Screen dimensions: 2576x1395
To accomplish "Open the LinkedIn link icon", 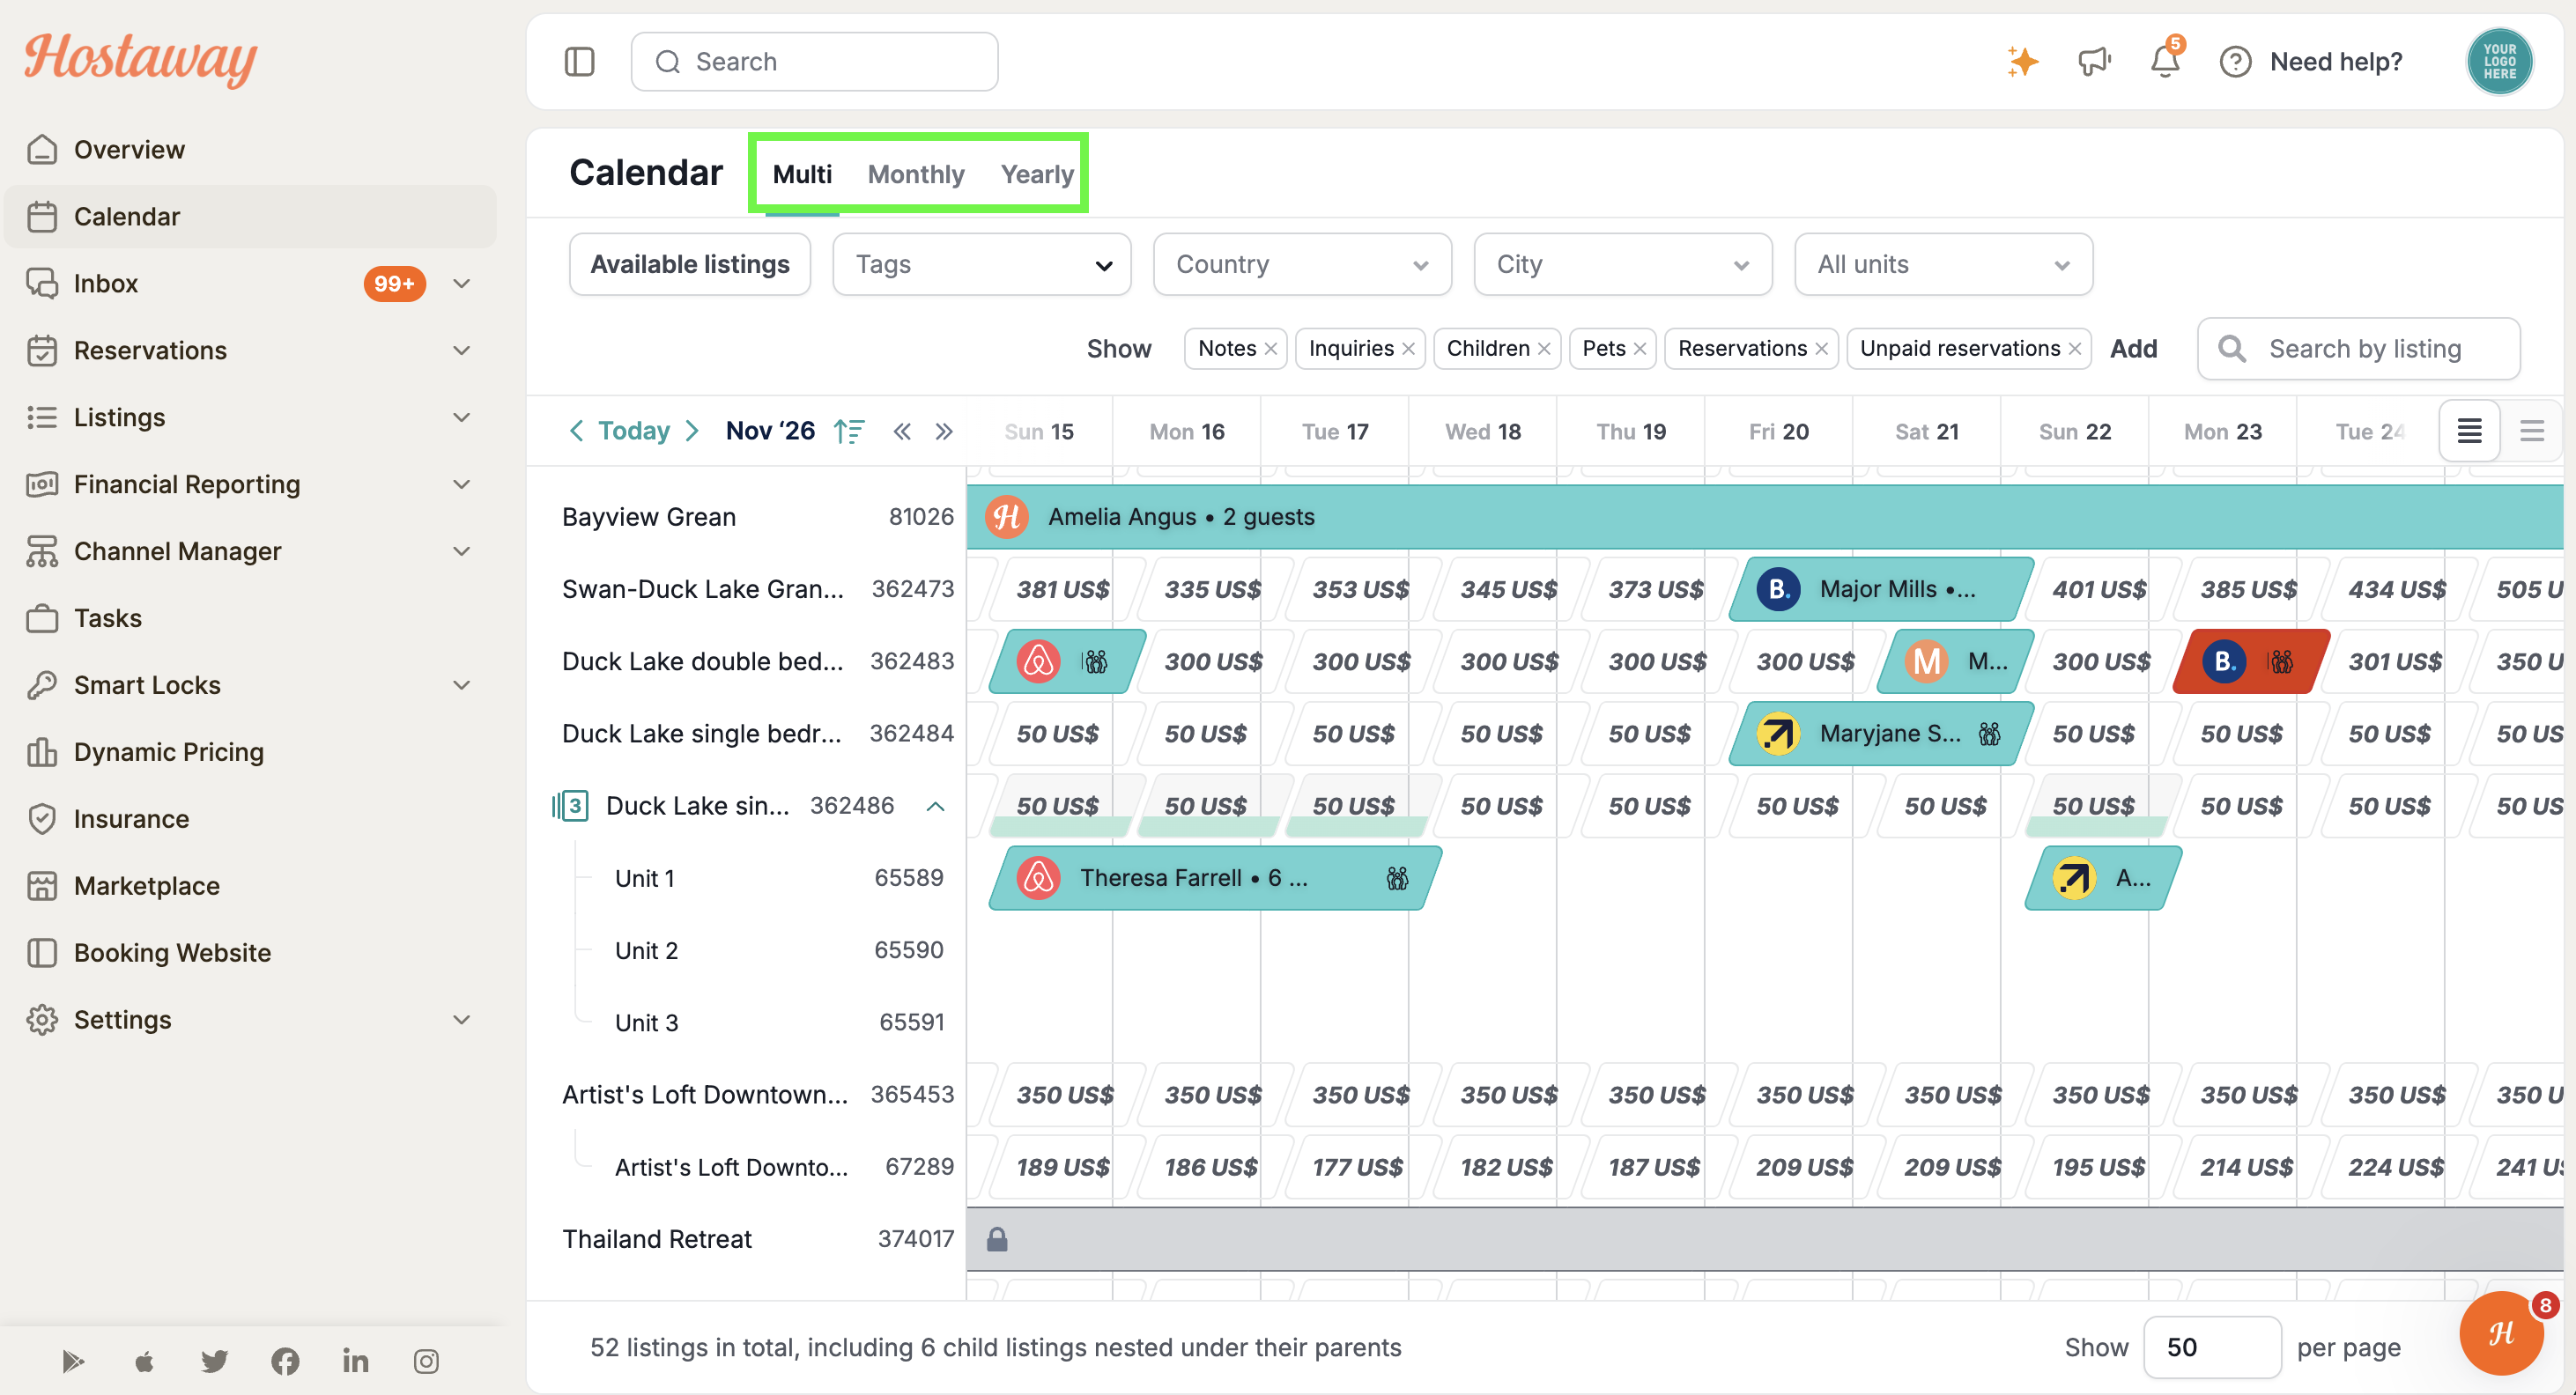I will point(355,1361).
